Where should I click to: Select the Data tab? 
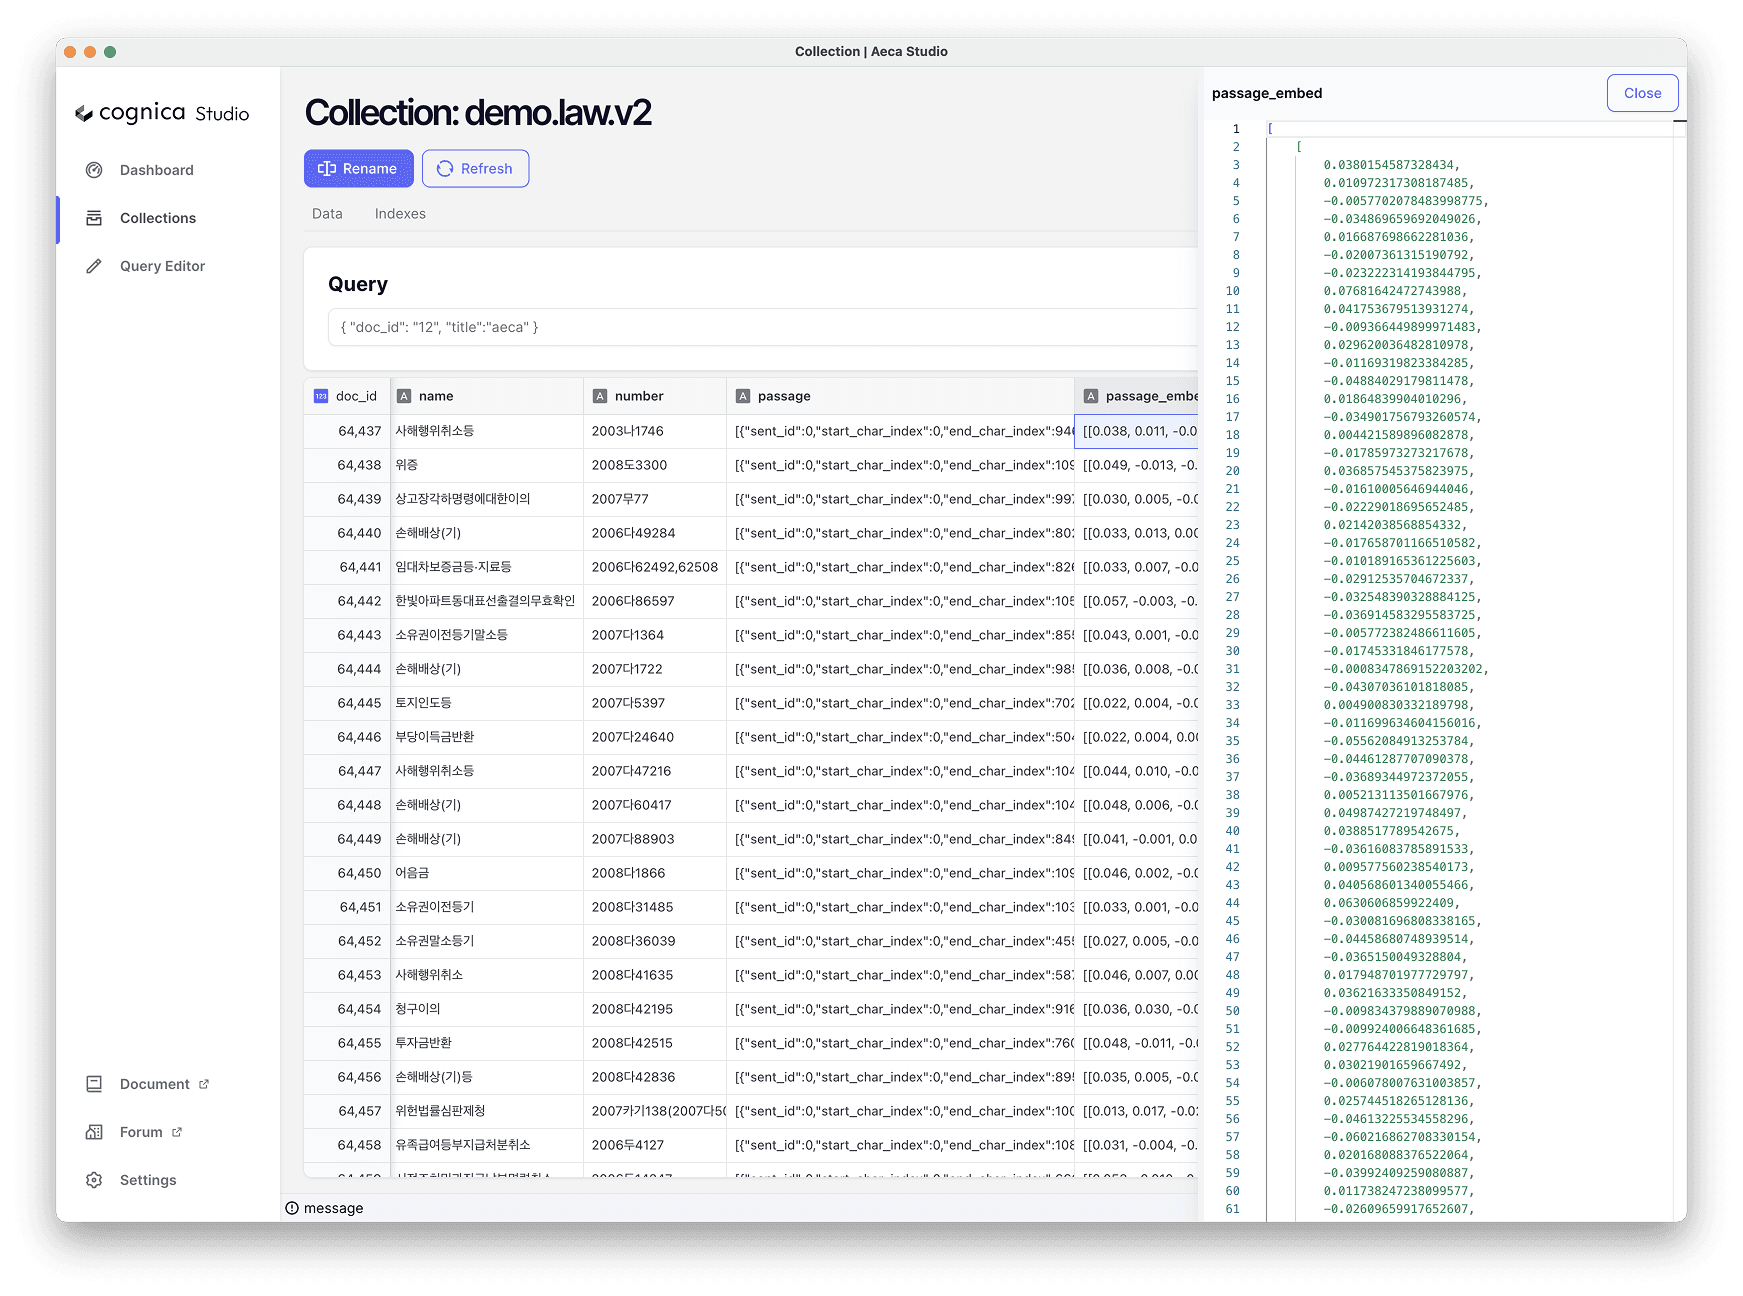[327, 214]
